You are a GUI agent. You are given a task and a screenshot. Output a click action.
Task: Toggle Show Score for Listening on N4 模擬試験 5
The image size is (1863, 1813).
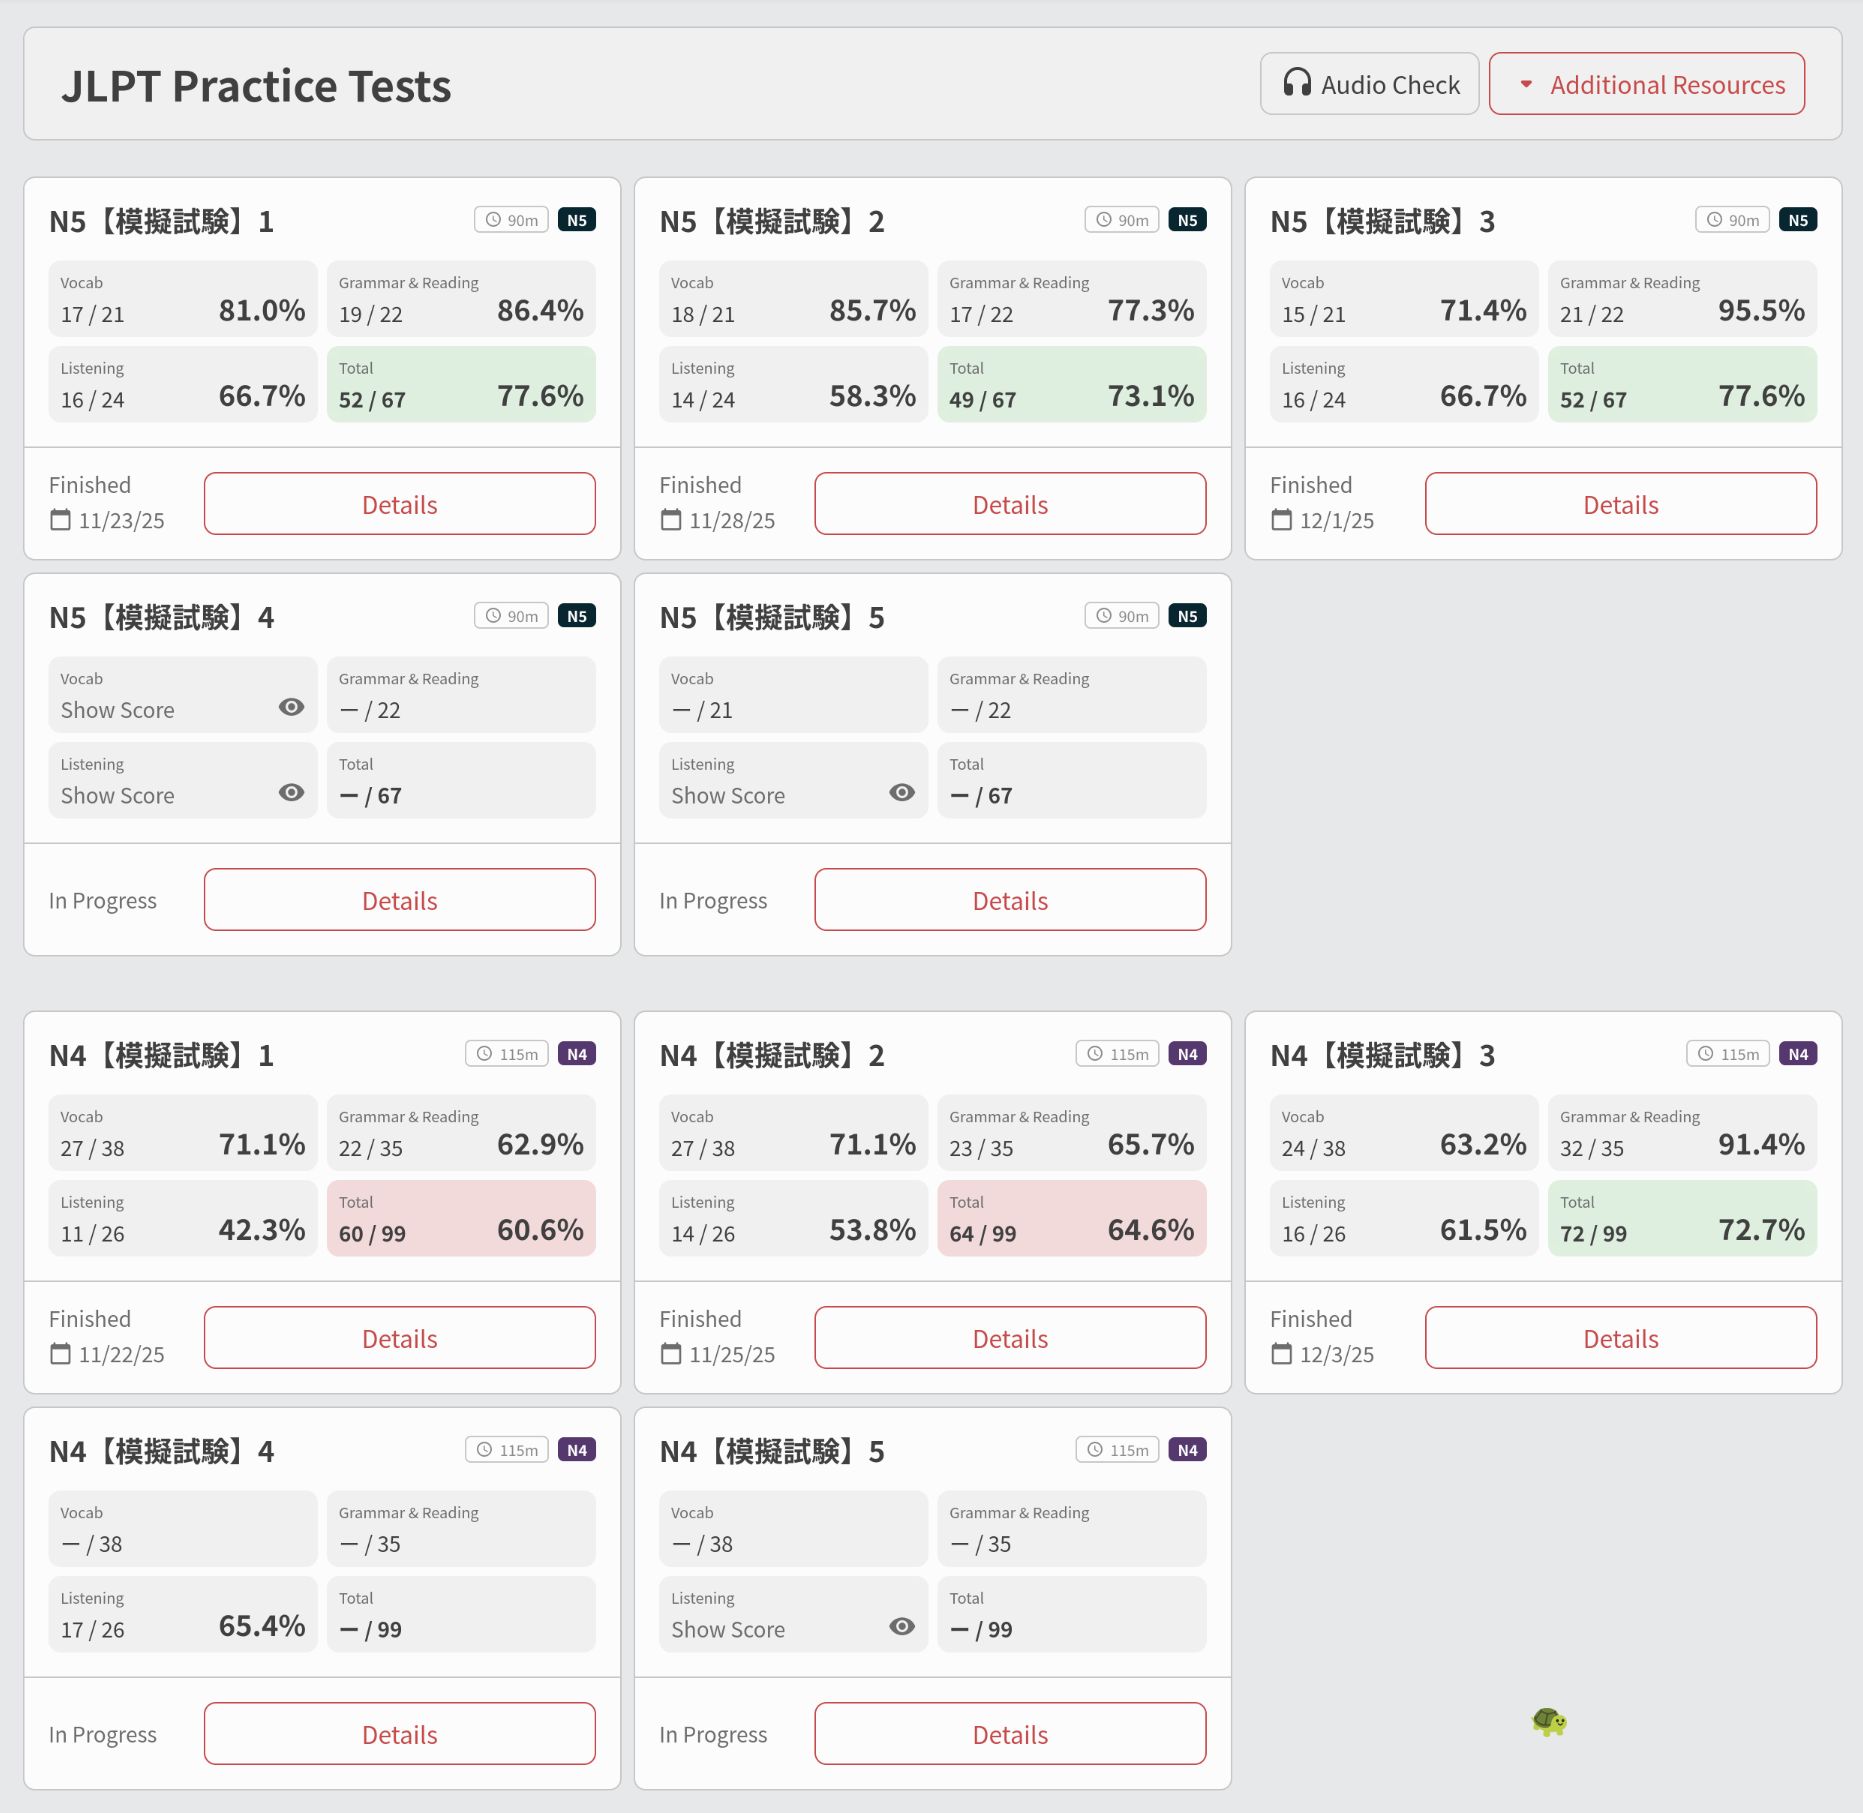(901, 1627)
